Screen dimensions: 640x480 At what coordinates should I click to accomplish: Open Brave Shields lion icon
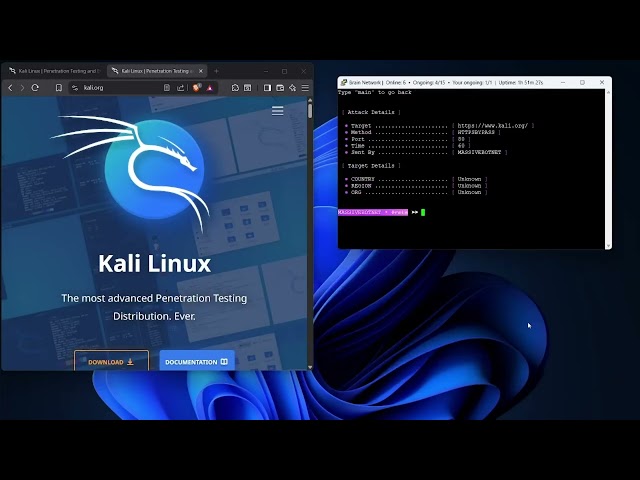click(x=197, y=87)
